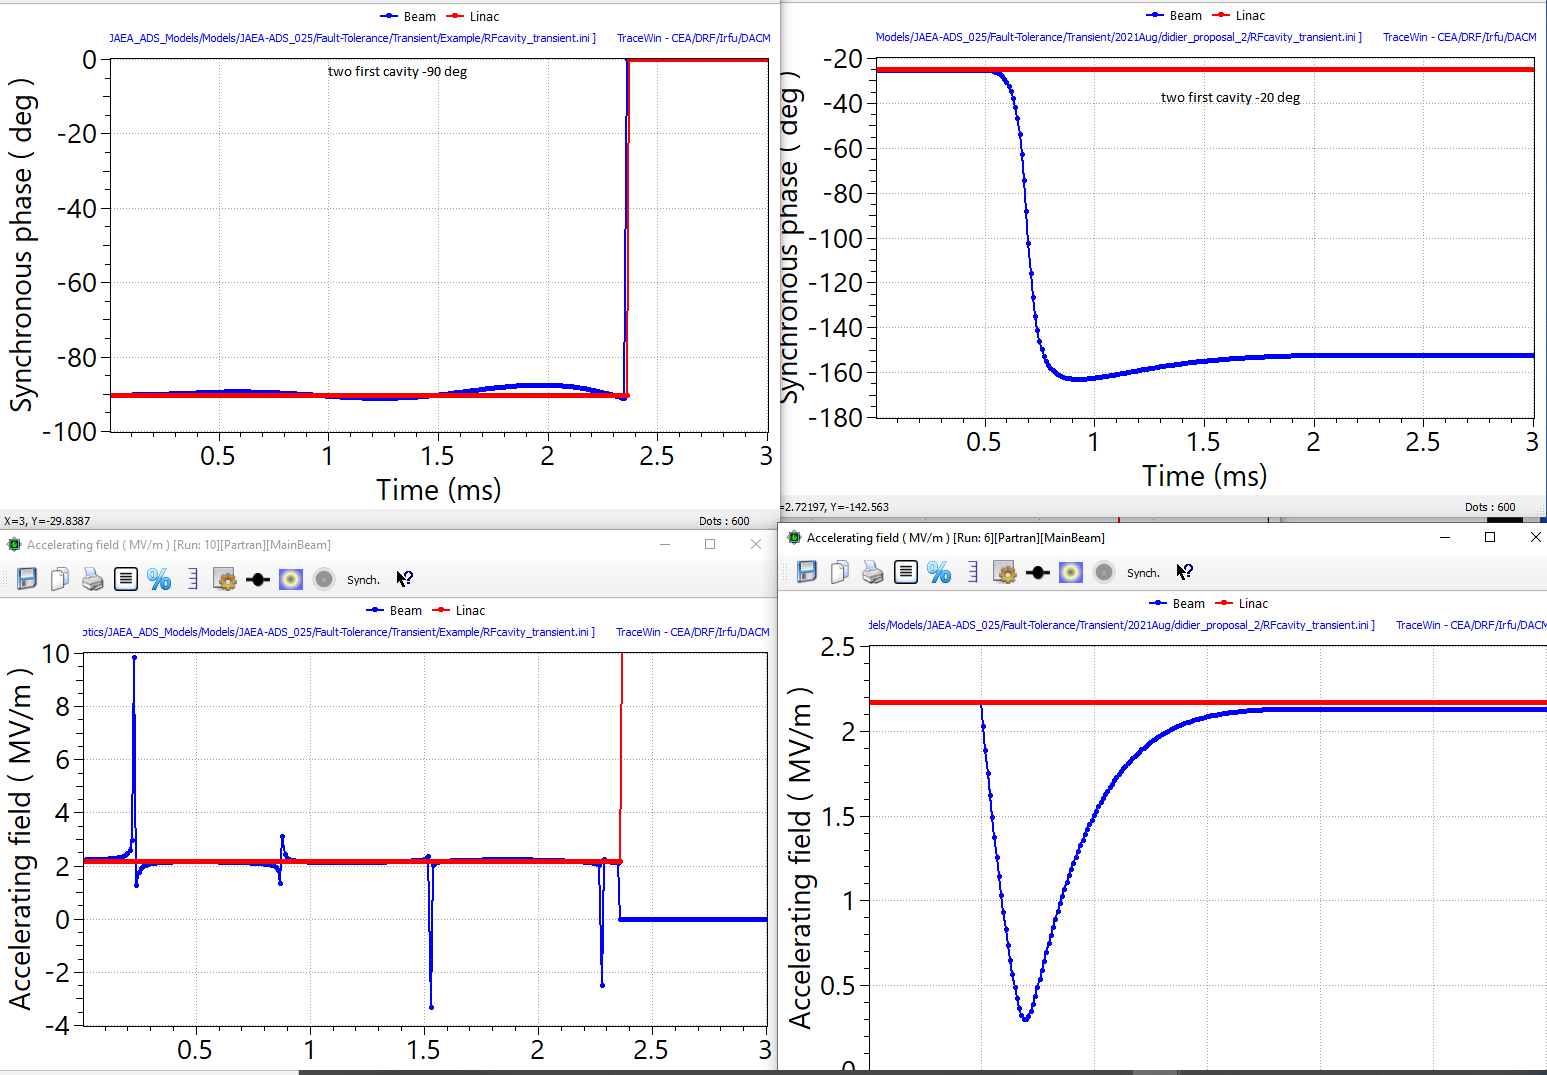Viewport: 1547px width, 1075px height.
Task: Click line-marker style icon in Run 6 window
Action: pyautogui.click(x=1038, y=572)
